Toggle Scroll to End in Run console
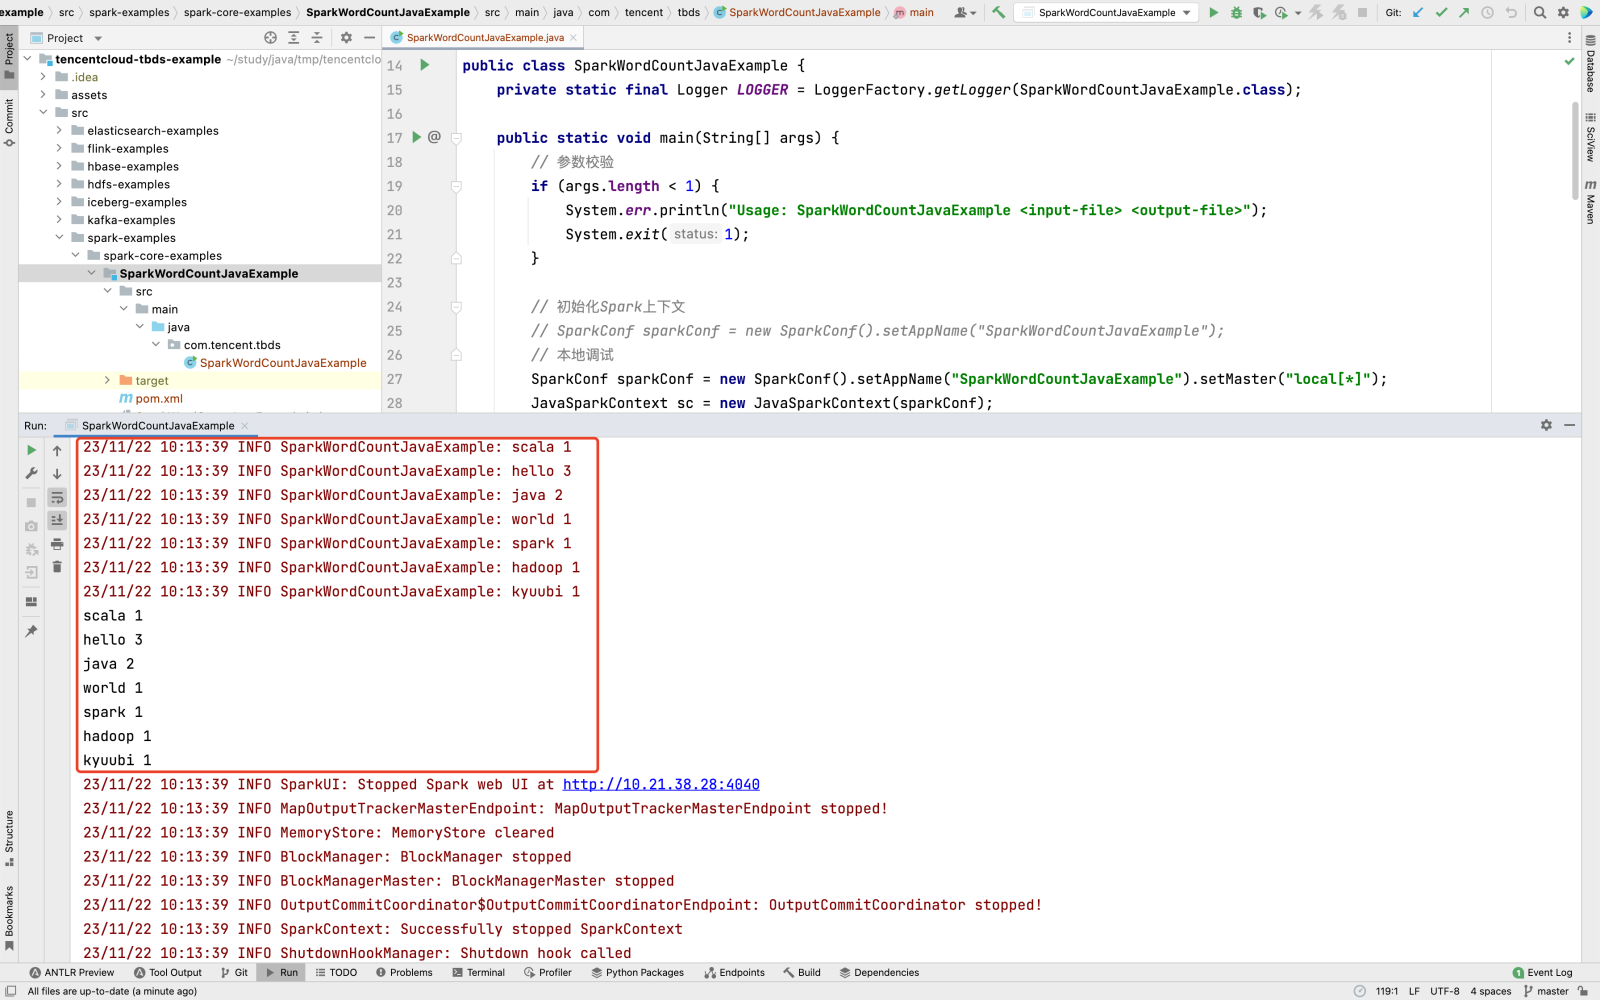This screenshot has width=1600, height=1000. [x=57, y=520]
